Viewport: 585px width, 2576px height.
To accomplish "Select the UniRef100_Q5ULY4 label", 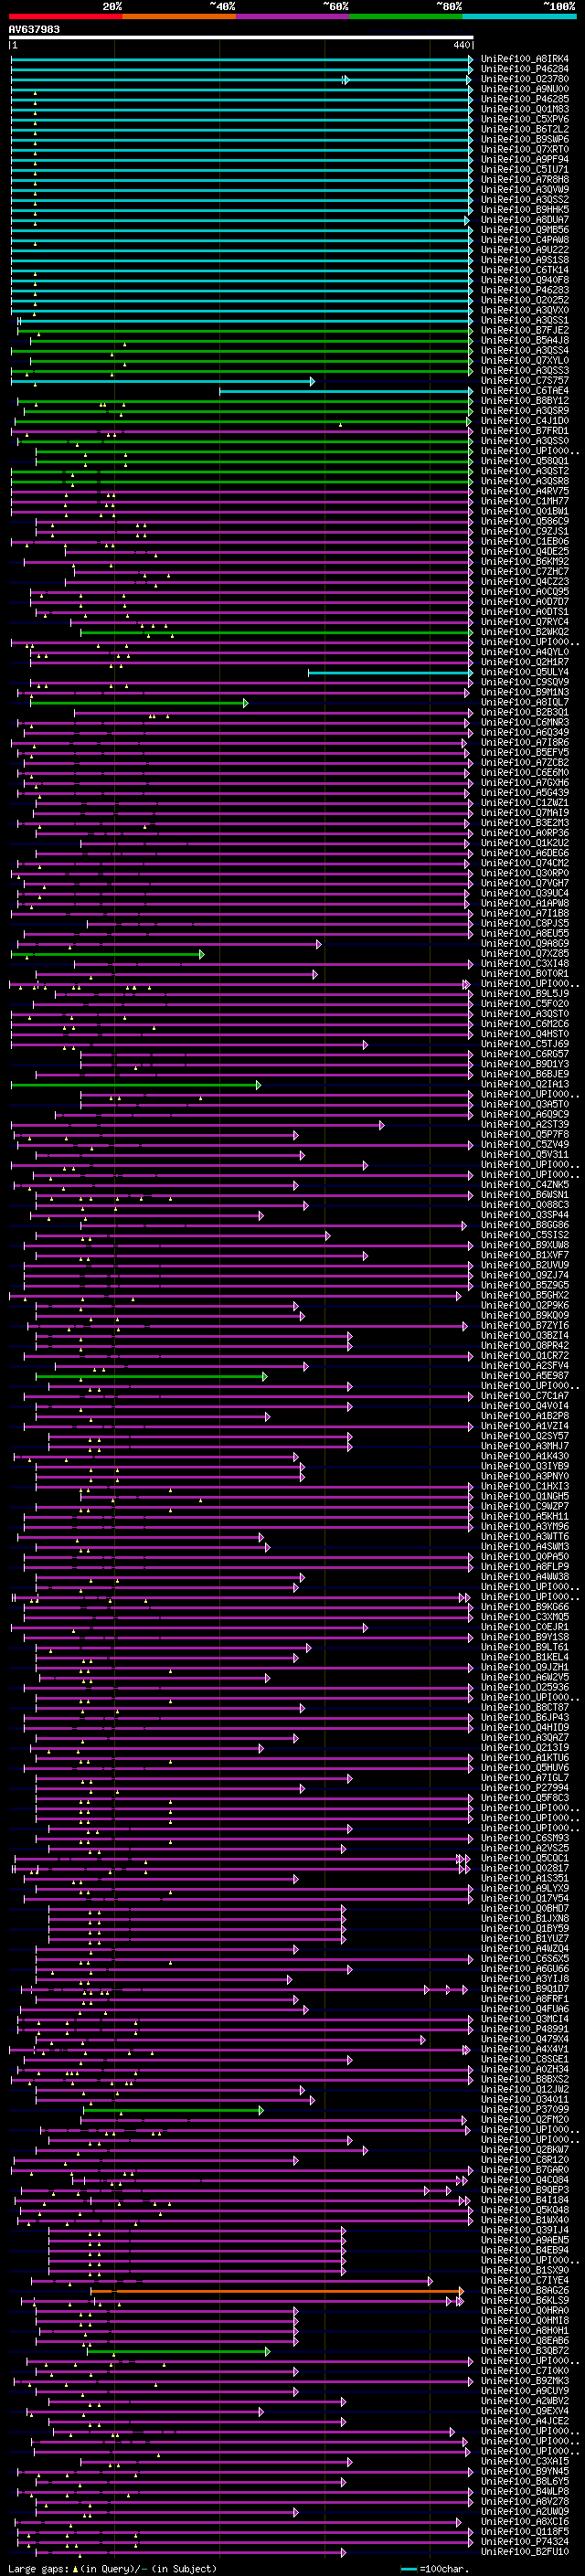I will (525, 672).
